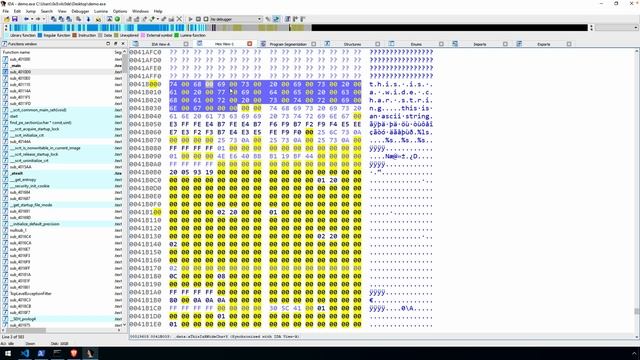Jump forward with the forward arrow icon
The height and width of the screenshot is (360, 640).
pyautogui.click(x=38, y=19)
